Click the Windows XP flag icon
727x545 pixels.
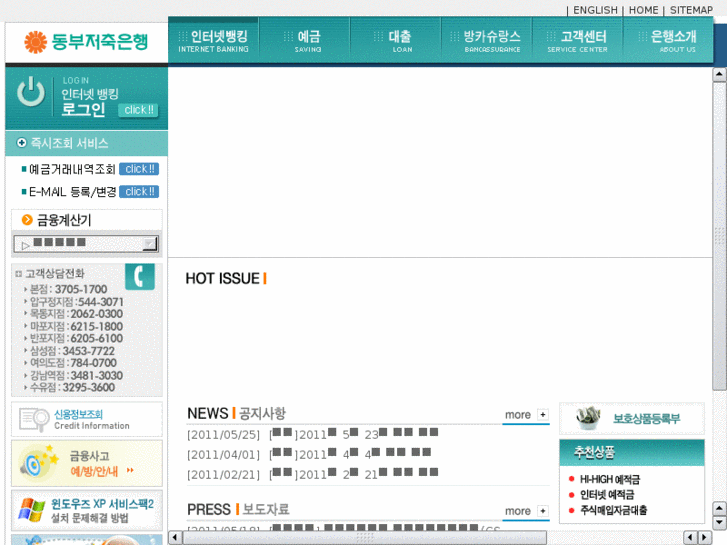point(32,509)
